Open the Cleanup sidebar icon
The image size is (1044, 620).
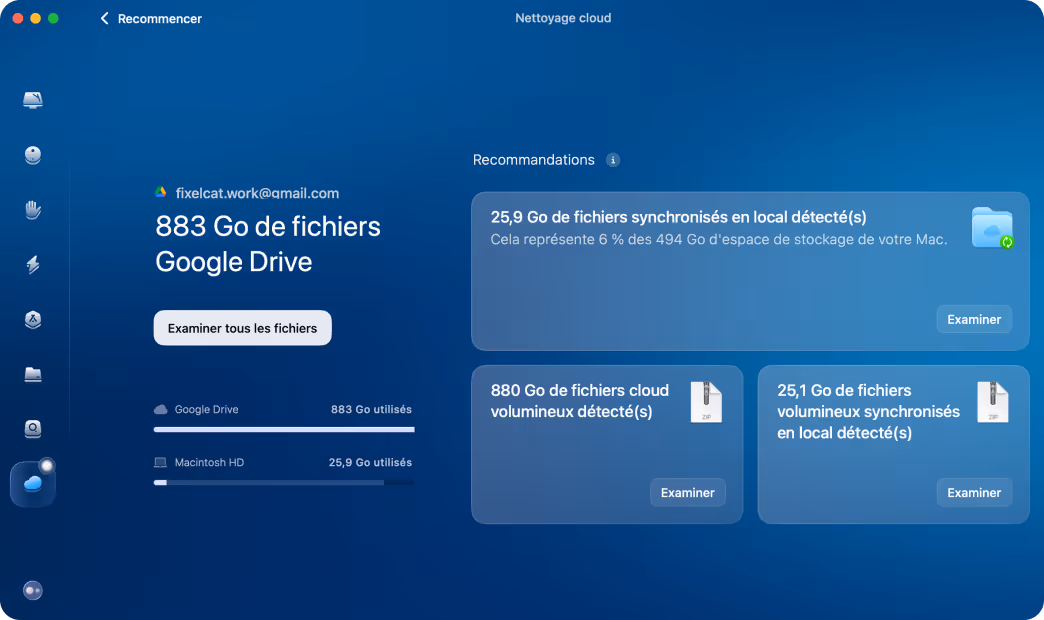pyautogui.click(x=33, y=155)
